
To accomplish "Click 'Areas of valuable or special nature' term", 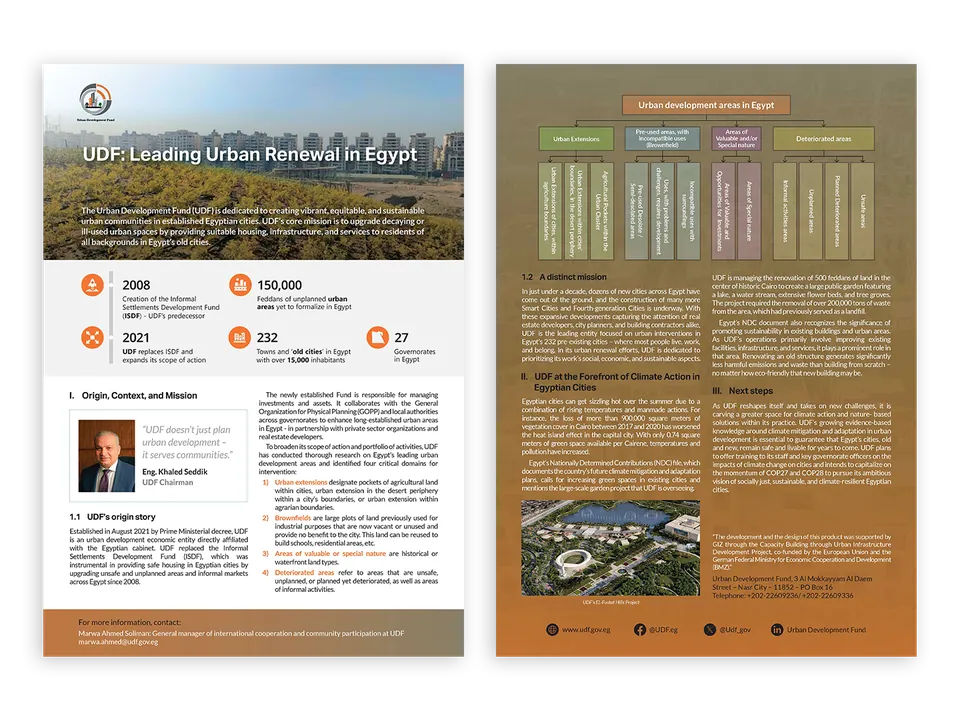I will pyautogui.click(x=330, y=553).
